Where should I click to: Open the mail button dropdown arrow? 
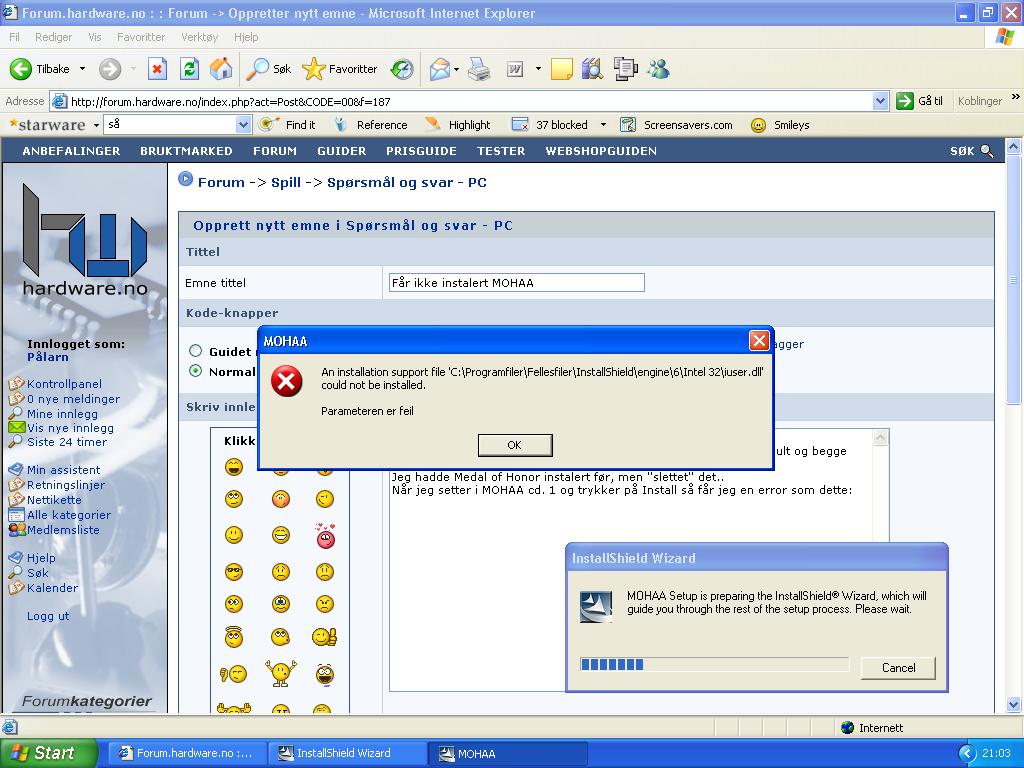point(456,69)
